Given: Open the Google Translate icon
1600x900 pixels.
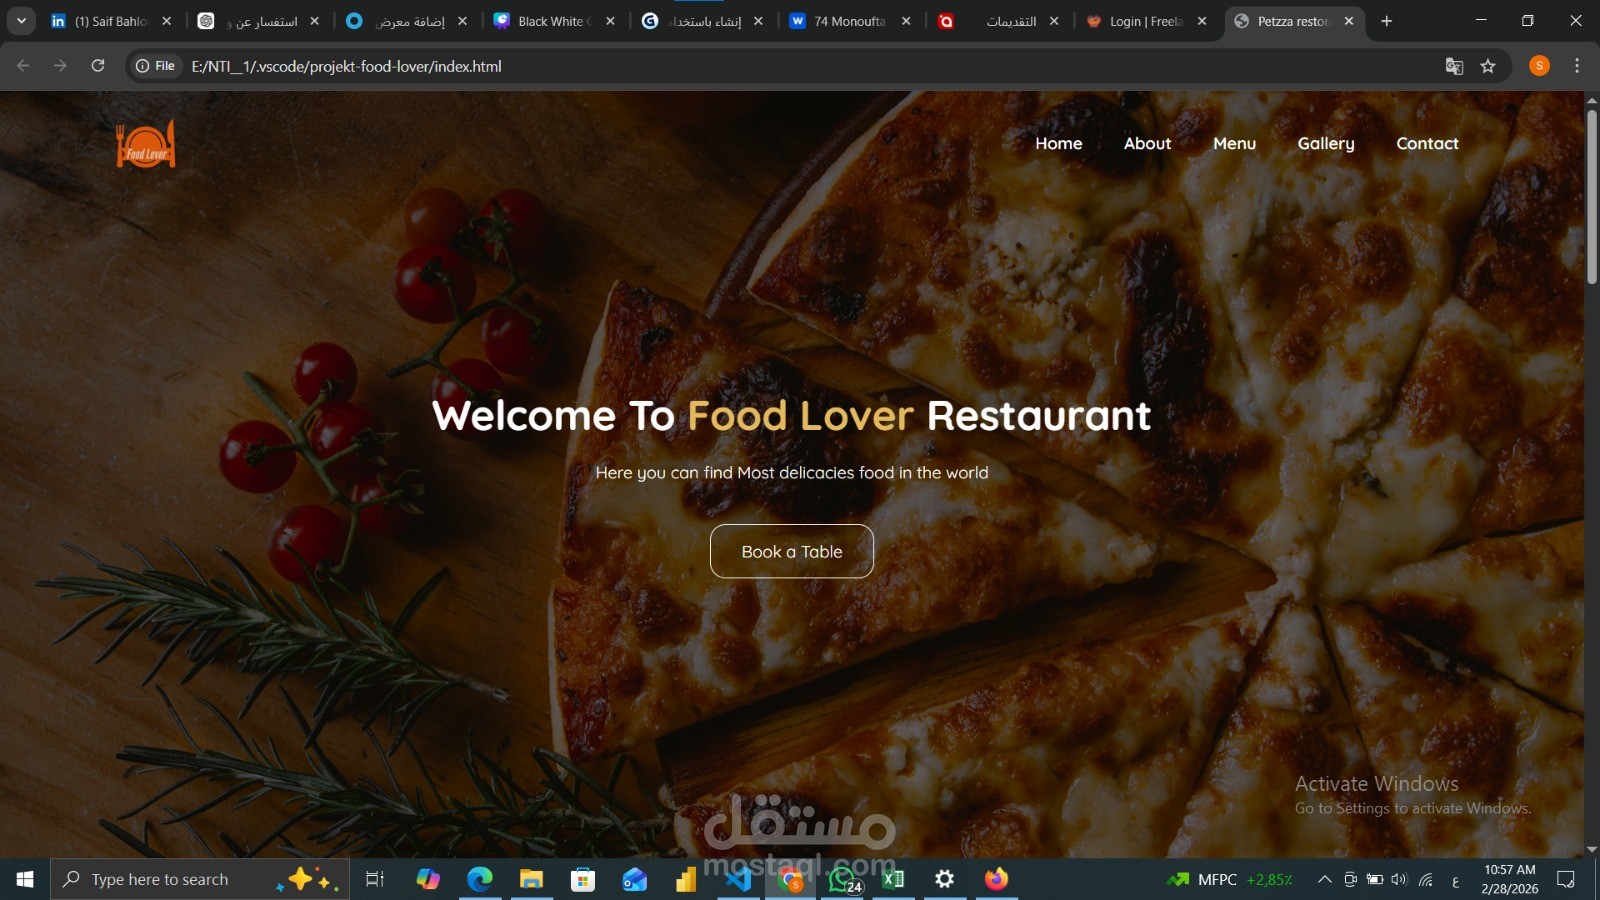Looking at the screenshot, I should (1454, 66).
